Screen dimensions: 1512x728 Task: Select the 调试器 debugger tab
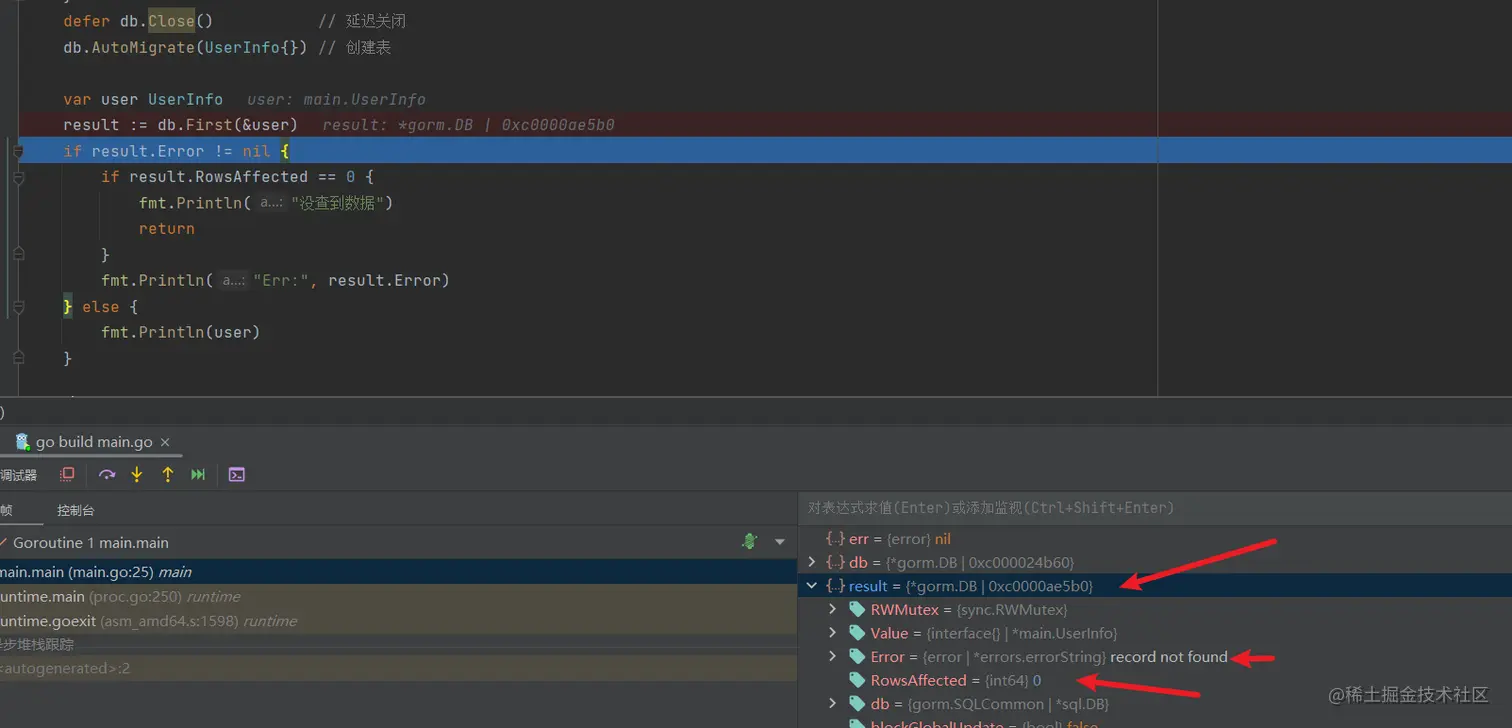click(x=18, y=475)
